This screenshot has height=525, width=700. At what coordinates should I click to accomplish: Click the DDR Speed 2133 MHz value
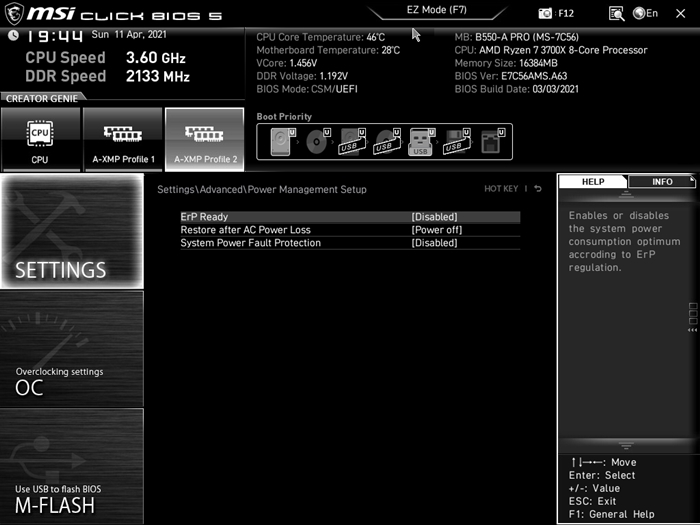[x=158, y=76]
